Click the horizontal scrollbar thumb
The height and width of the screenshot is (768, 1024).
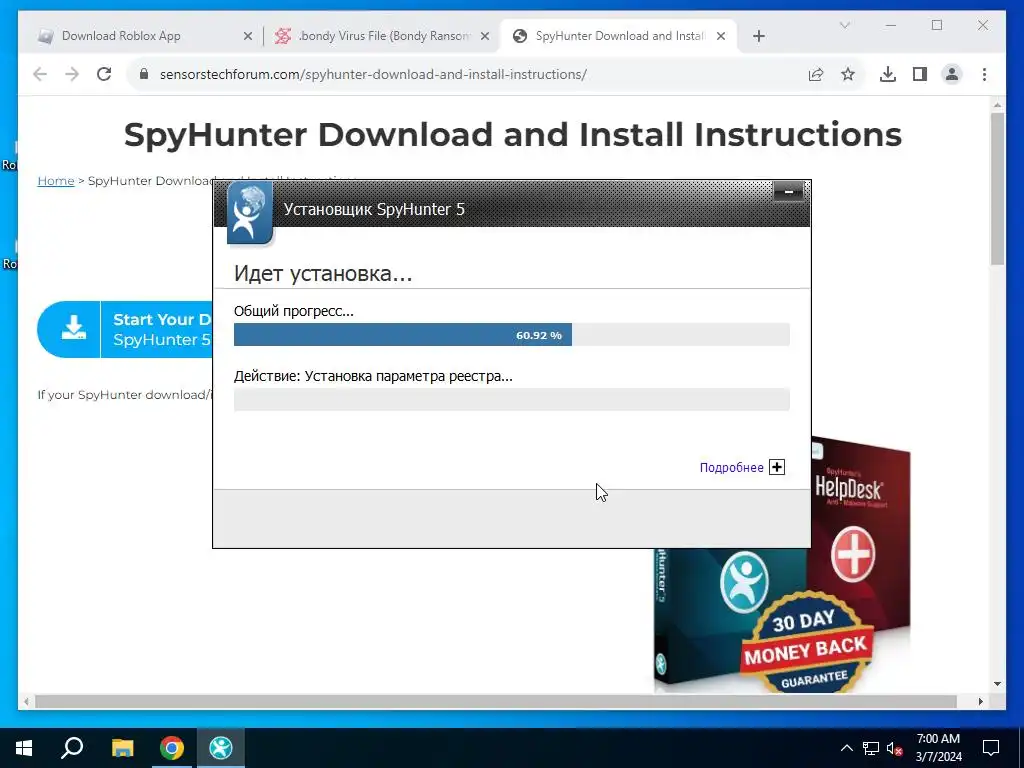[495, 701]
